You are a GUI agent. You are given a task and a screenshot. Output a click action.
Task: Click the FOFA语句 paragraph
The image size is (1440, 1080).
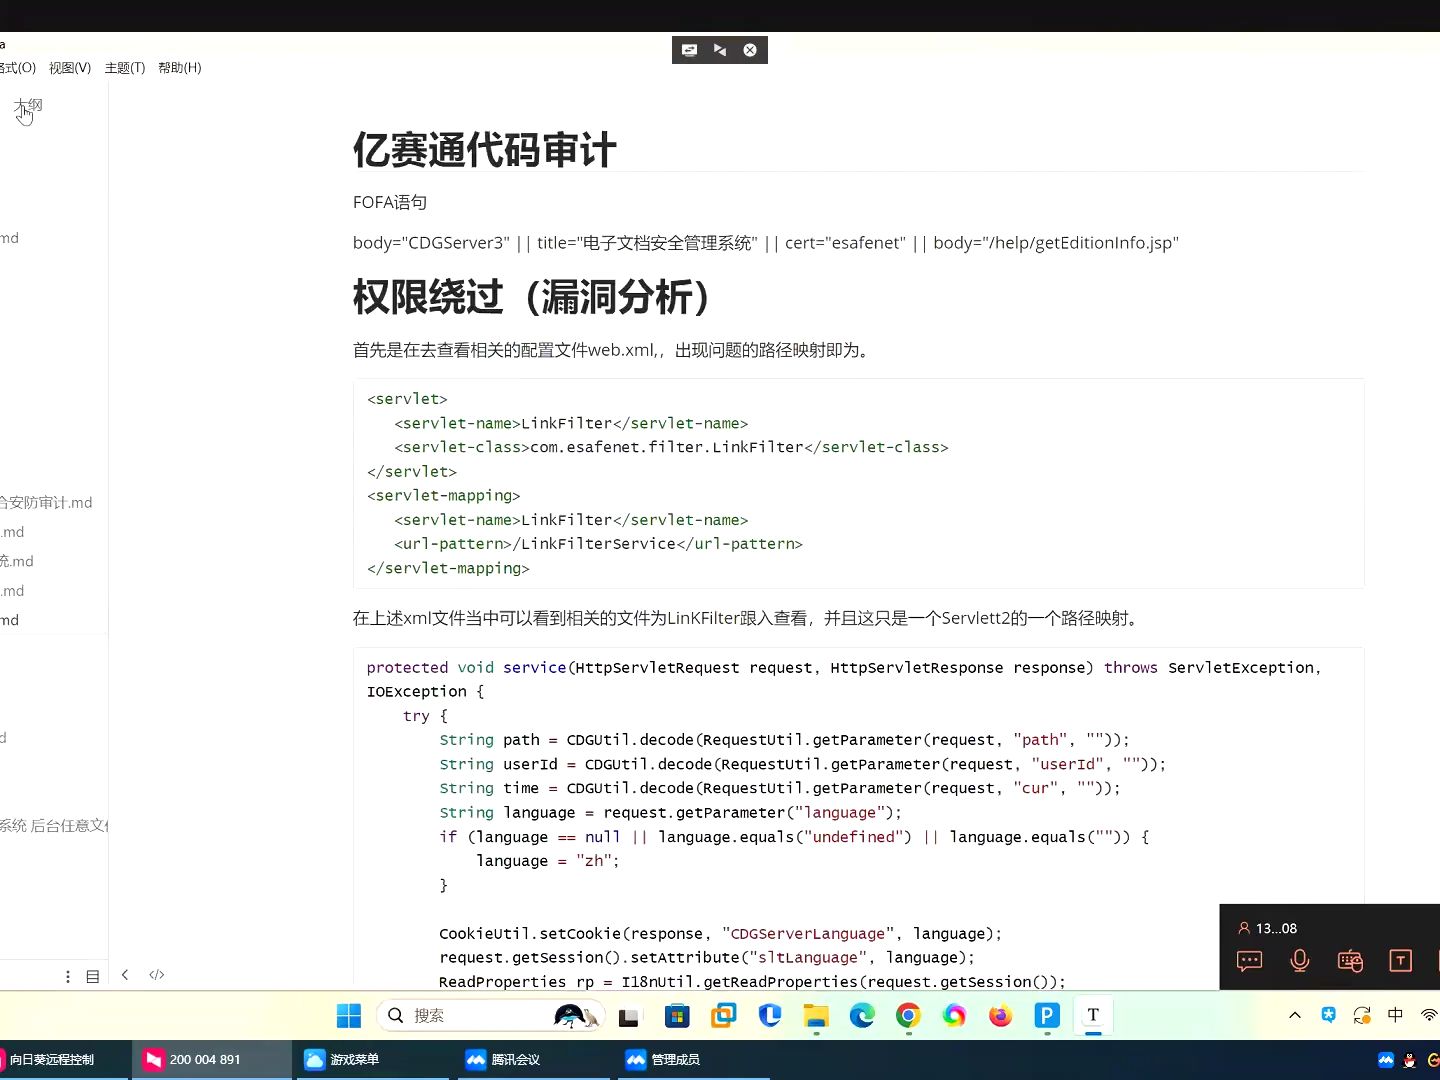(390, 203)
